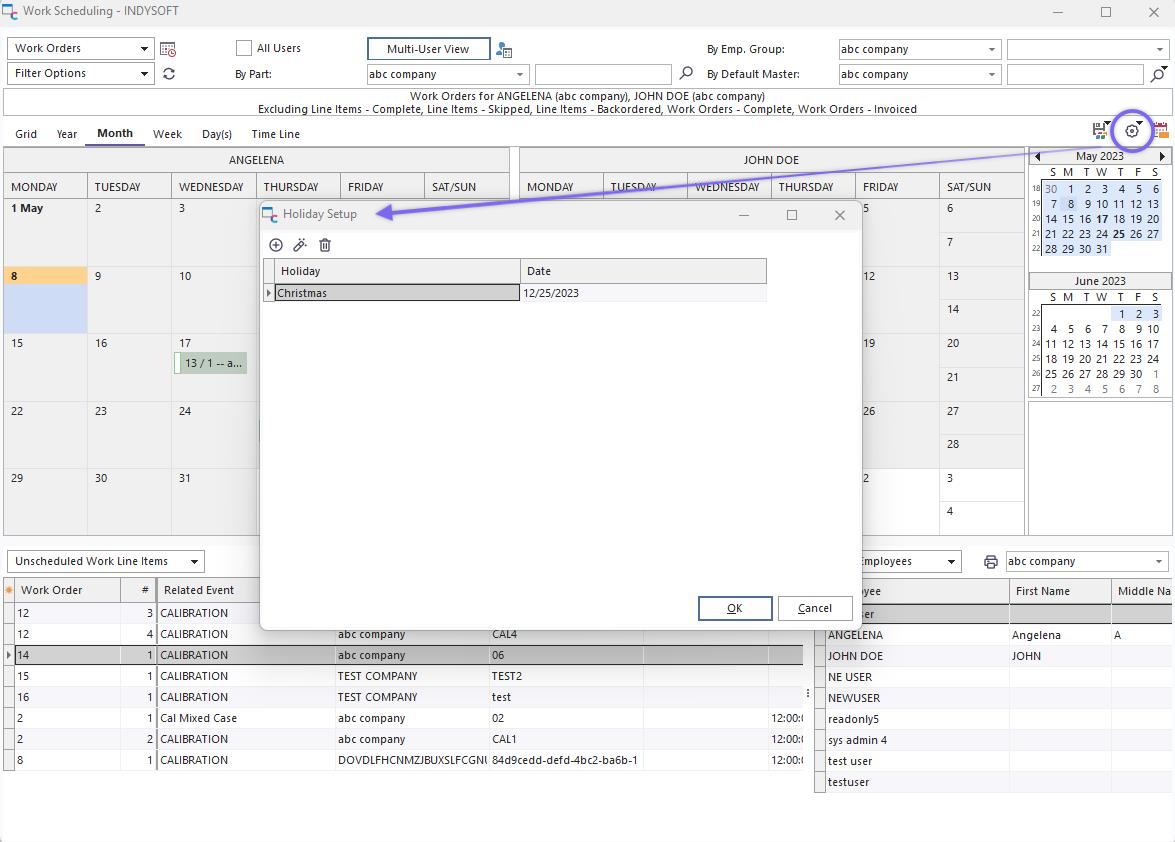Go to next month in mini calendar
Viewport: 1175px width, 842px height.
pos(1162,157)
